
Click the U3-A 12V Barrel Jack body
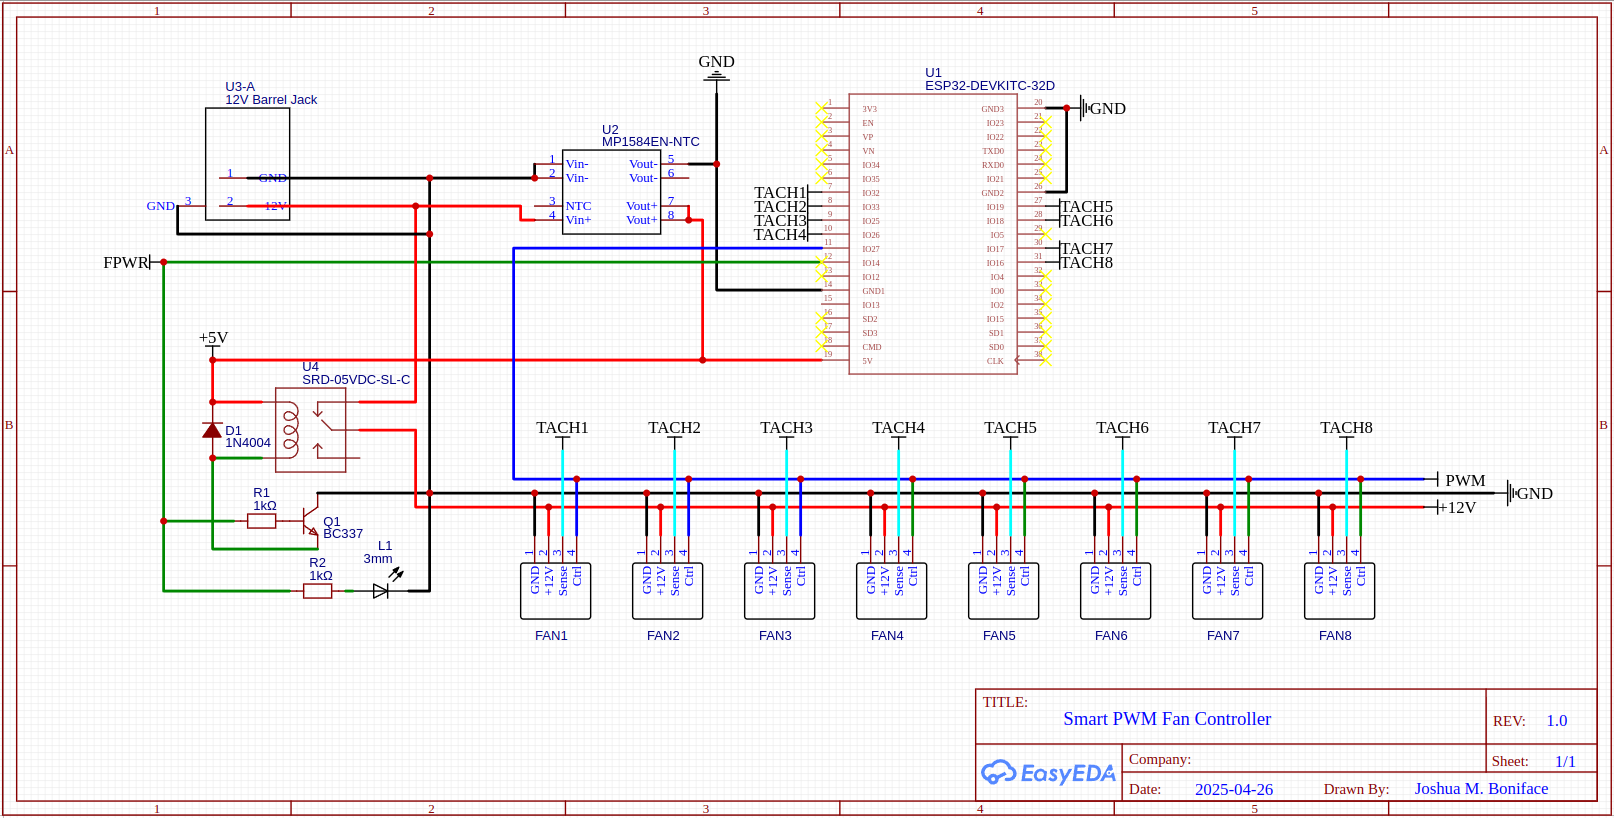click(x=247, y=164)
